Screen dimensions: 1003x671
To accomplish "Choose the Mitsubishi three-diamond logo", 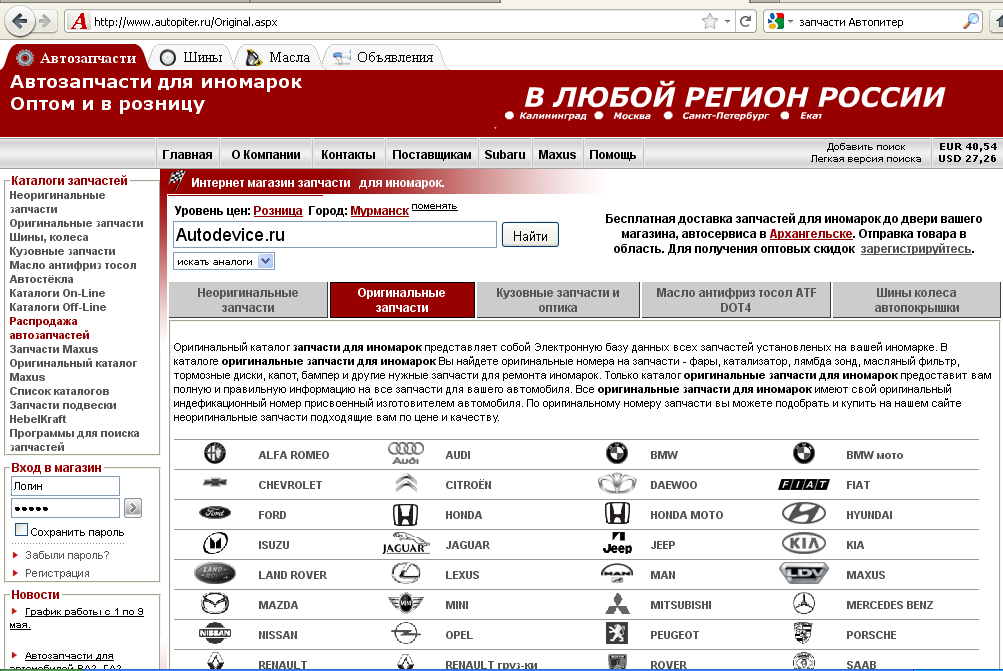I will [x=617, y=604].
